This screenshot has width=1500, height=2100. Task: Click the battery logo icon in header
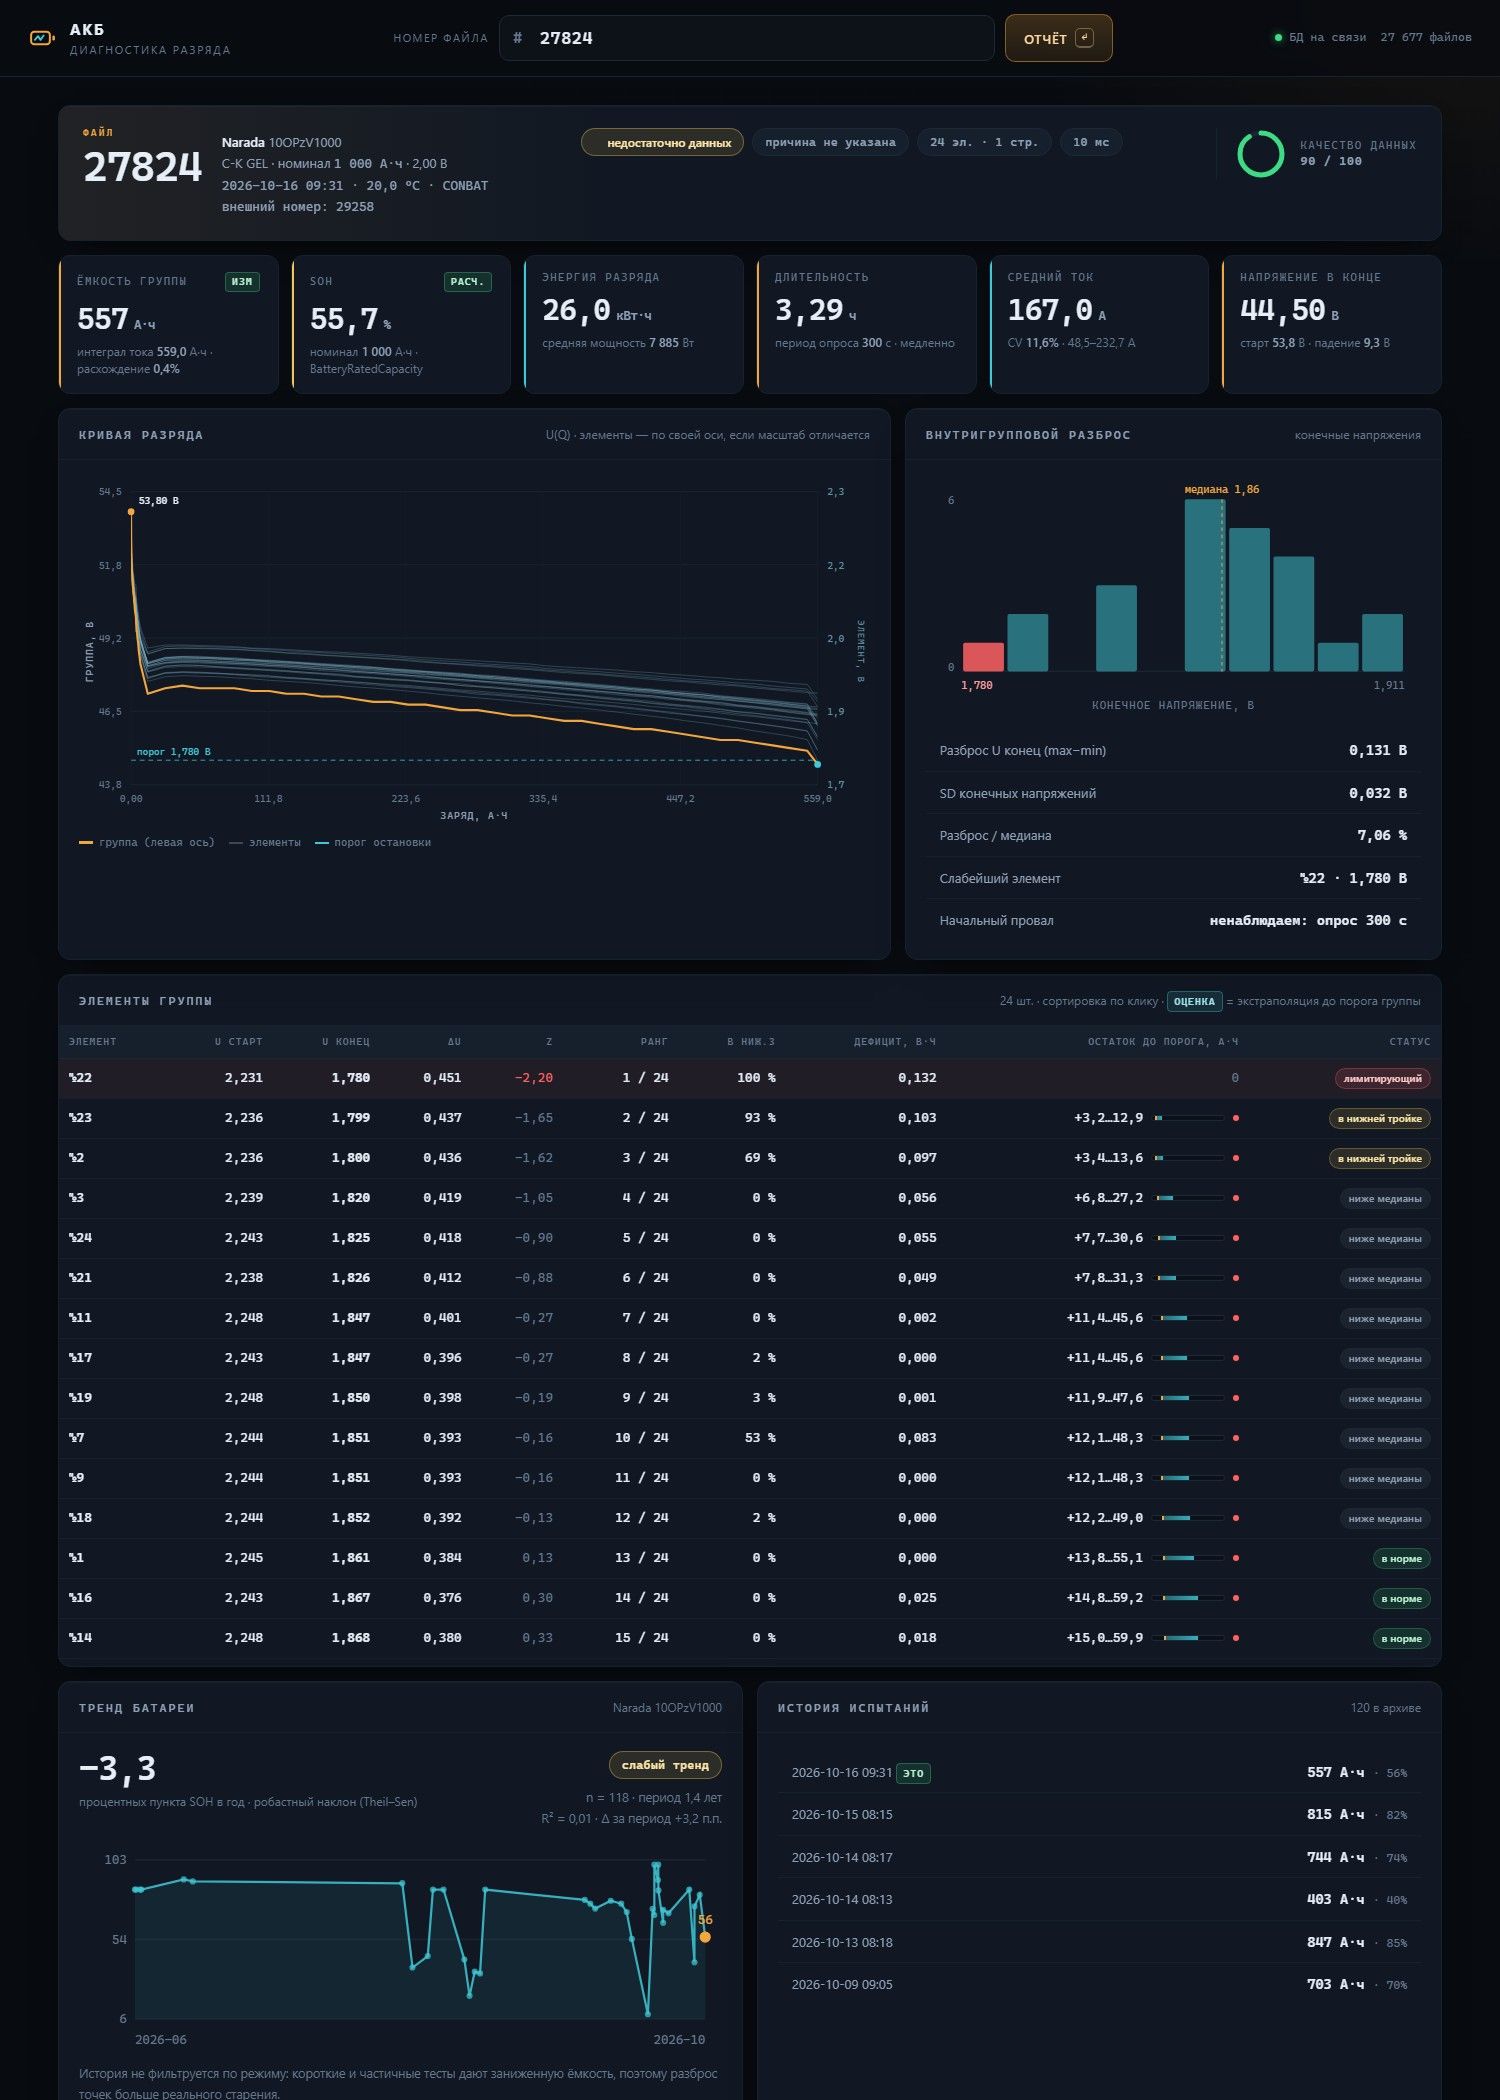point(42,38)
